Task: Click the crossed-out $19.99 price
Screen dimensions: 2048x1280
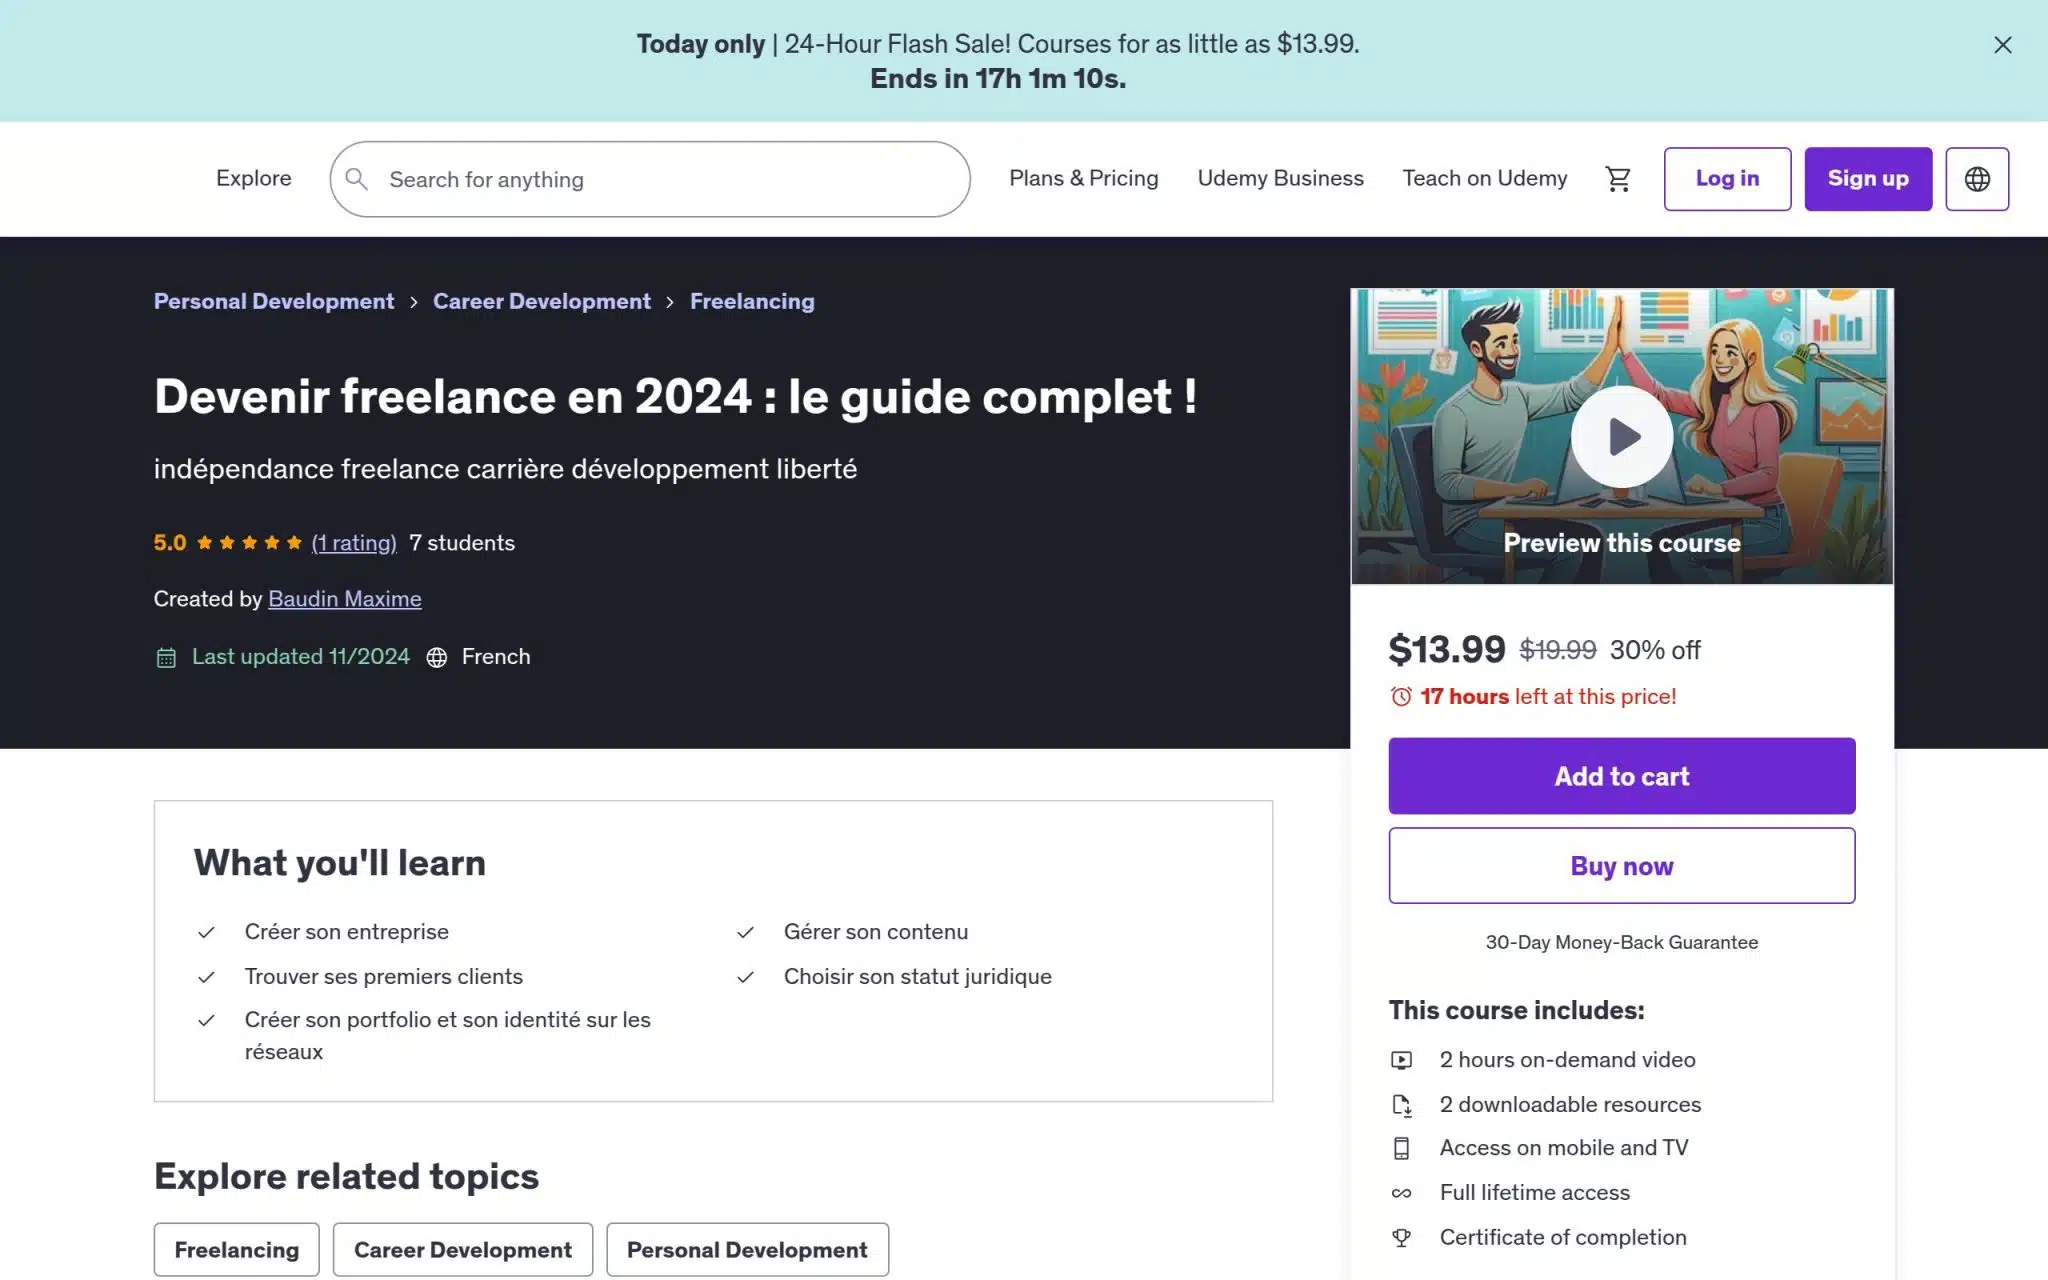Action: [x=1557, y=651]
